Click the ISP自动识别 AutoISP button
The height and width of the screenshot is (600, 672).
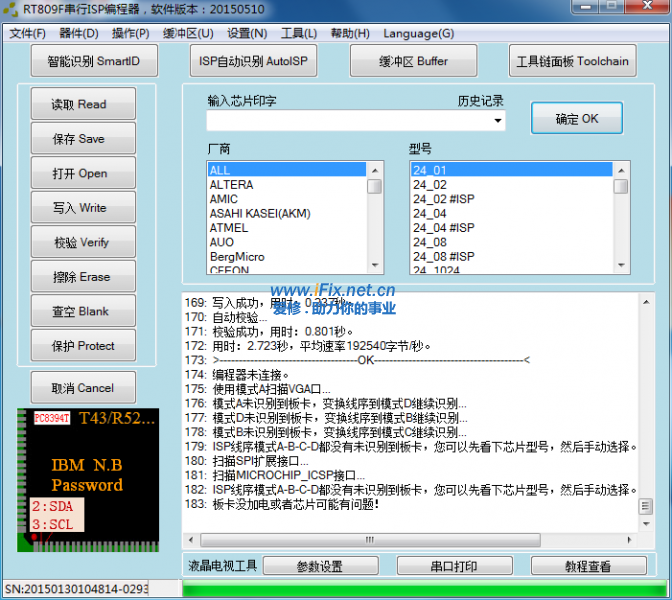pyautogui.click(x=253, y=61)
